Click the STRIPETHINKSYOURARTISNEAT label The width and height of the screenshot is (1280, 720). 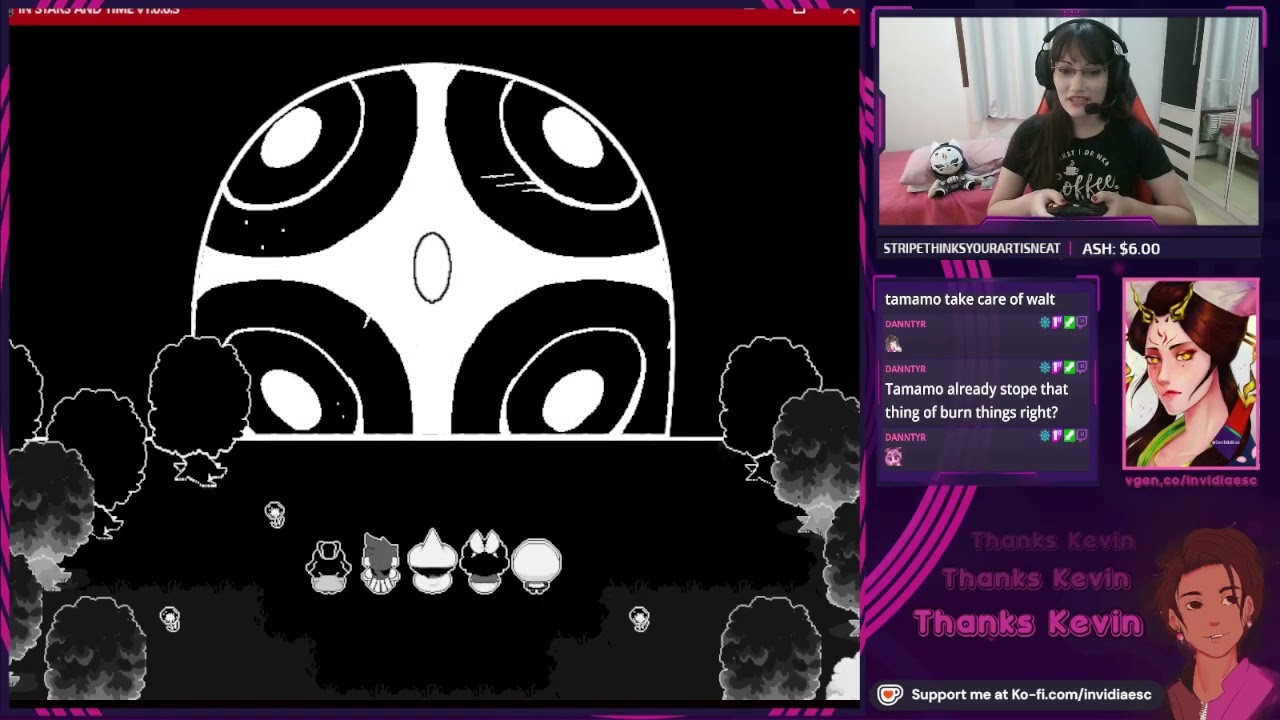point(971,248)
